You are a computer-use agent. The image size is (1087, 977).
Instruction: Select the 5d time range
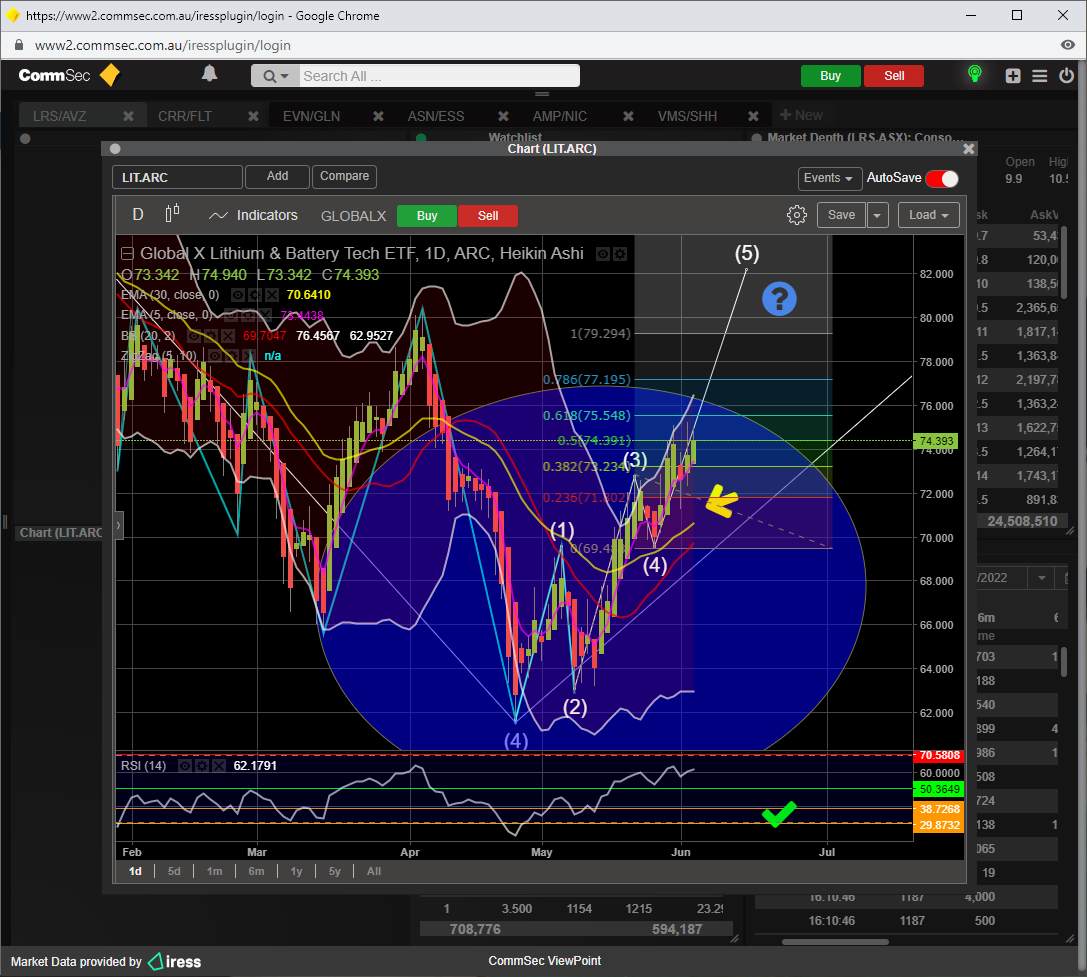(174, 871)
